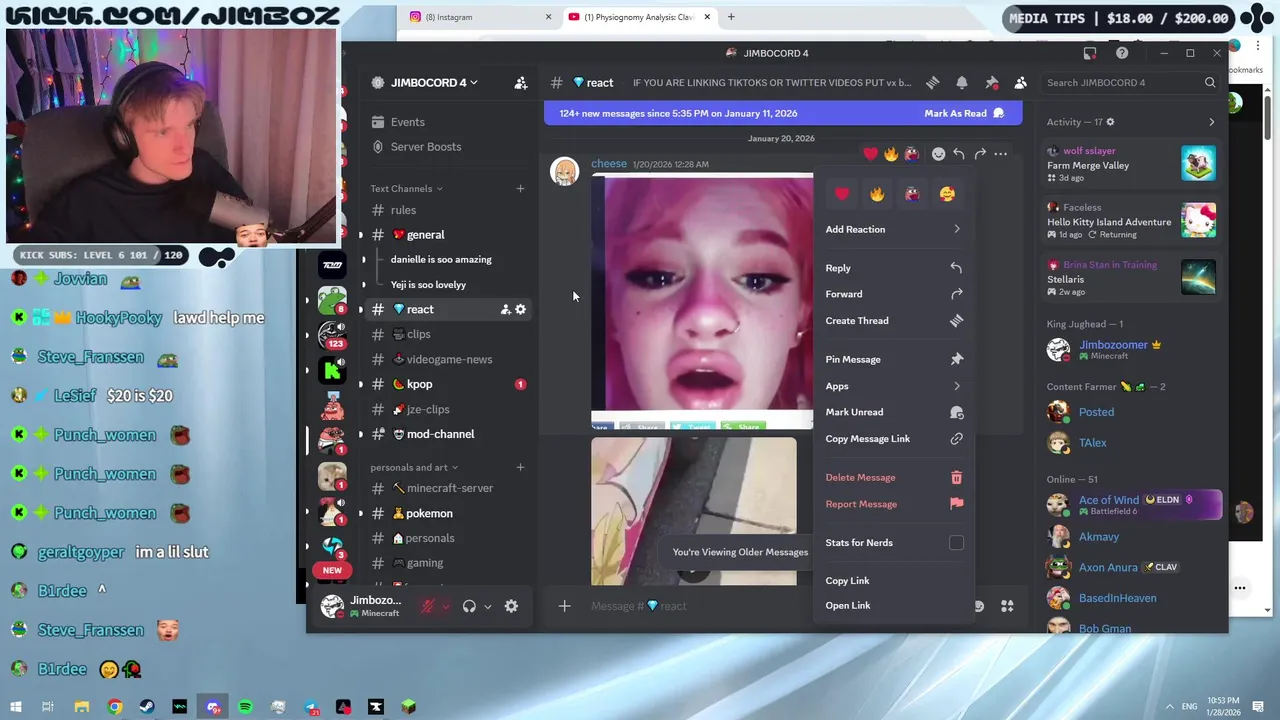Image resolution: width=1280 pixels, height=720 pixels.
Task: Open the Inbox icon in title bar
Action: pyautogui.click(x=1090, y=53)
